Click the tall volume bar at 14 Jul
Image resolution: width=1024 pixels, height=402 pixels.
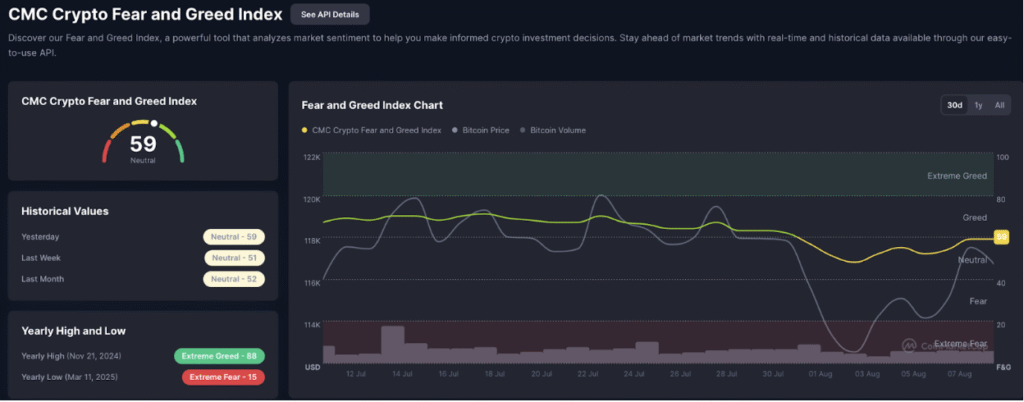392,345
